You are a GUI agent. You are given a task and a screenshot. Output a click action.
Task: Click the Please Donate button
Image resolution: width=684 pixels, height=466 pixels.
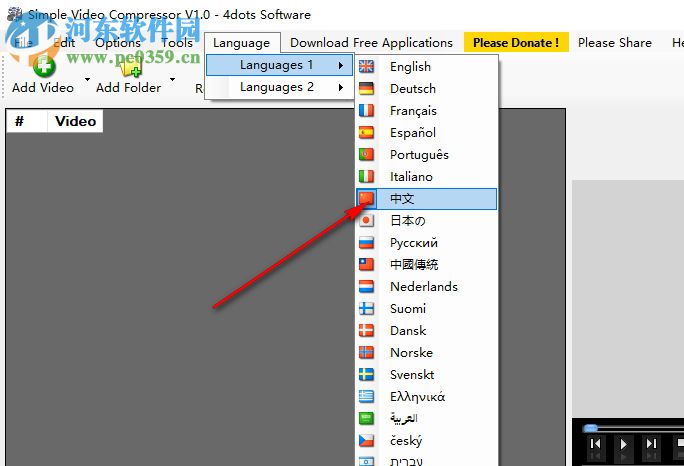click(516, 43)
